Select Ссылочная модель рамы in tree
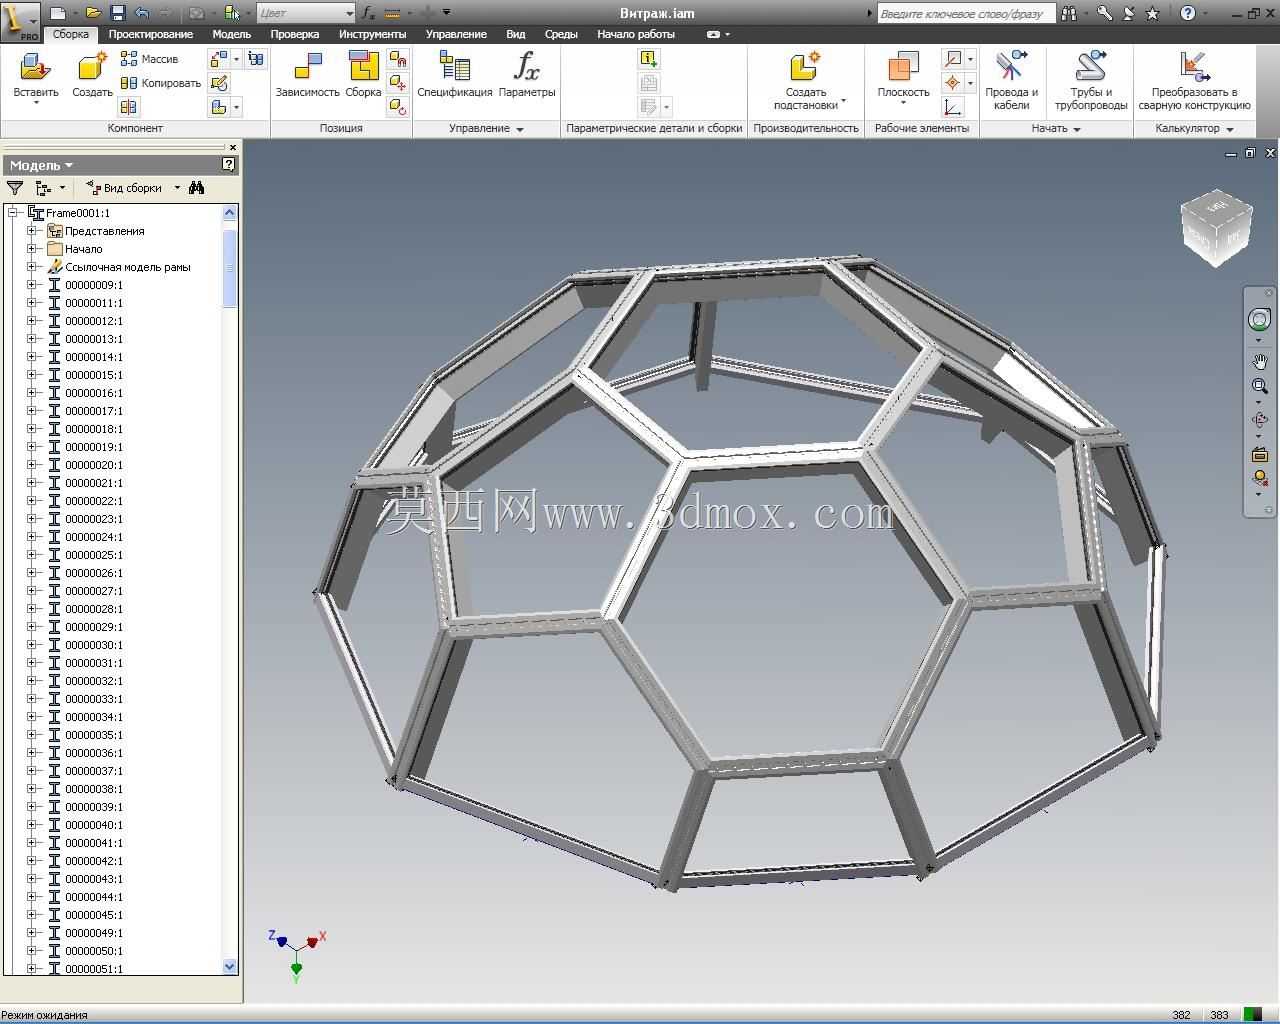1280x1024 pixels. (127, 267)
